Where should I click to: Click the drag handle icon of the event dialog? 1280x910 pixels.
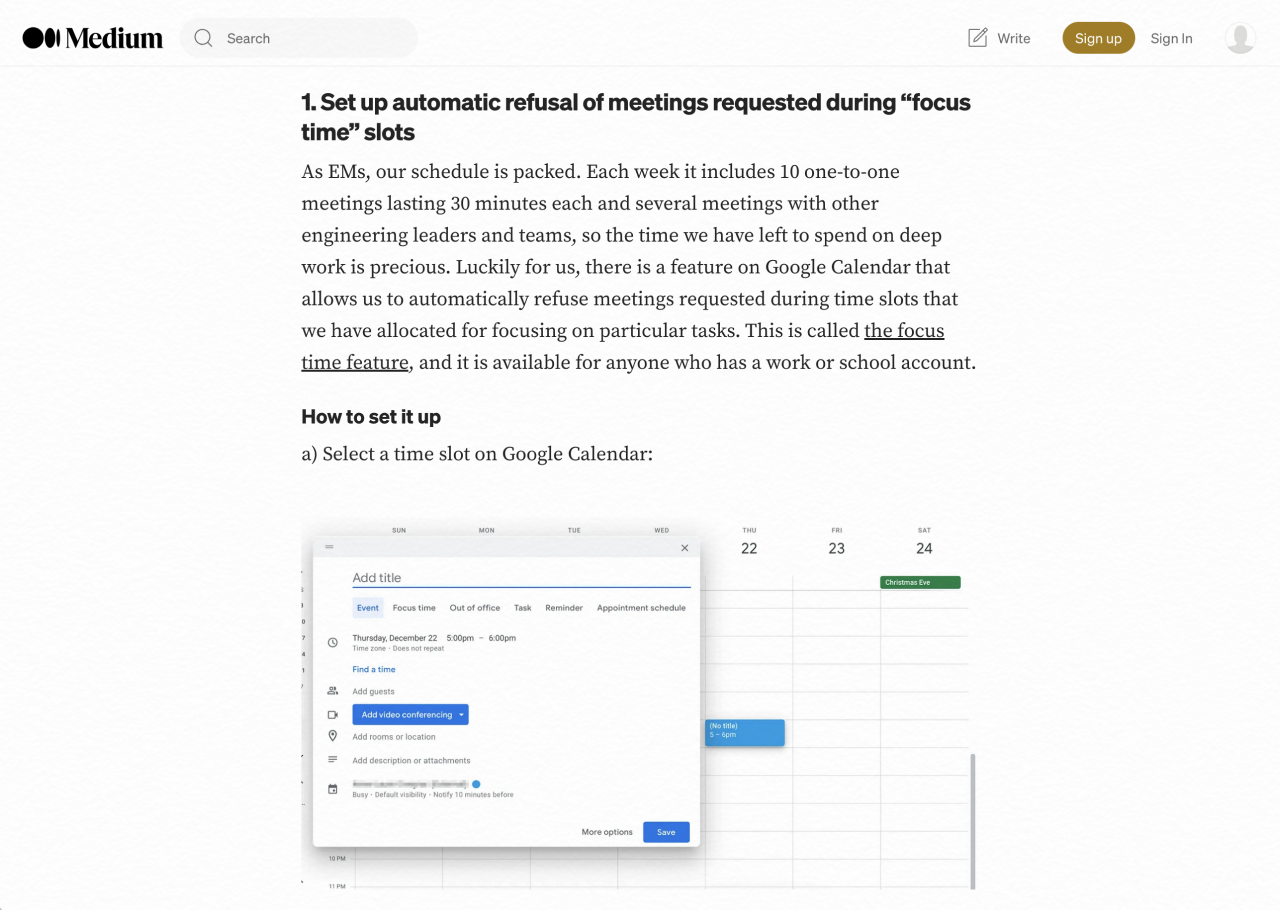coord(329,547)
